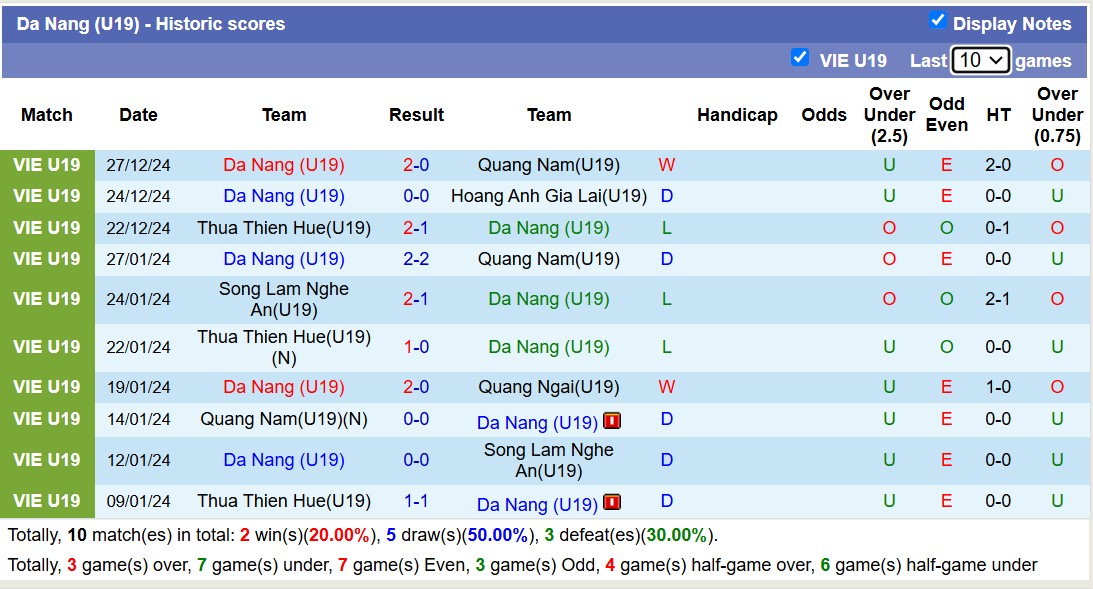The width and height of the screenshot is (1093, 589).
Task: Uncheck the Display Notes checkbox
Action: point(937,22)
